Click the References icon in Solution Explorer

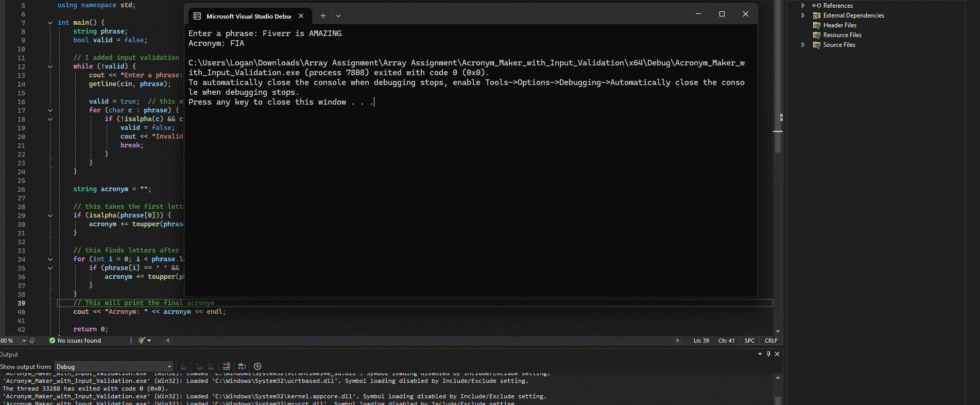[816, 5]
